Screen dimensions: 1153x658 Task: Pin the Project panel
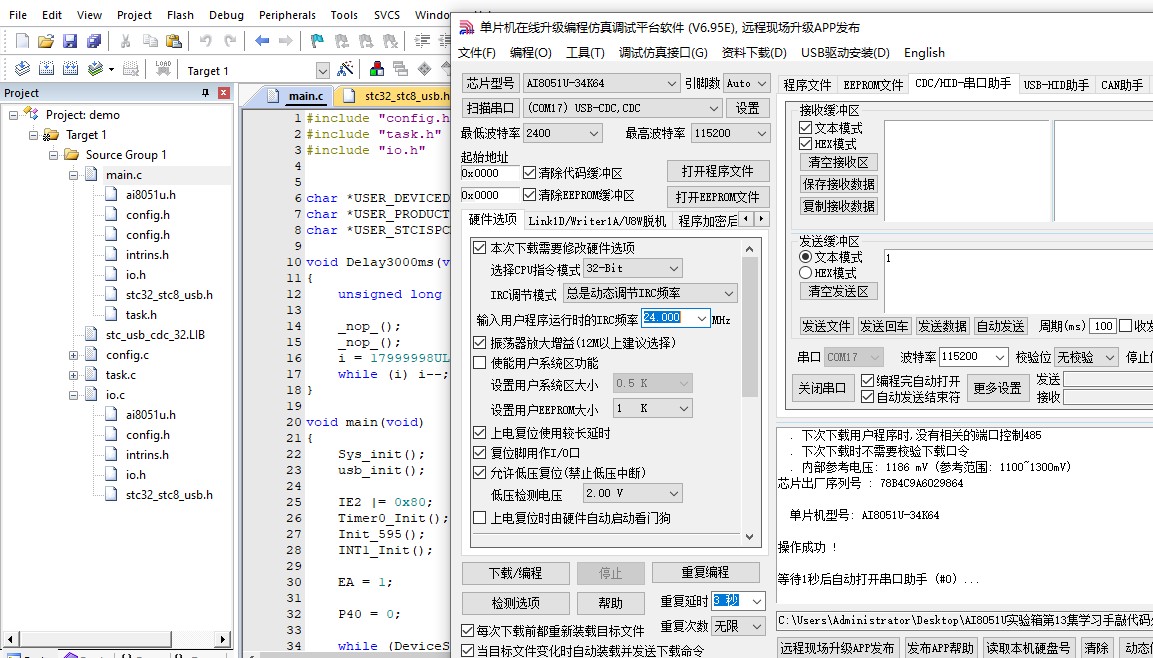pos(206,93)
